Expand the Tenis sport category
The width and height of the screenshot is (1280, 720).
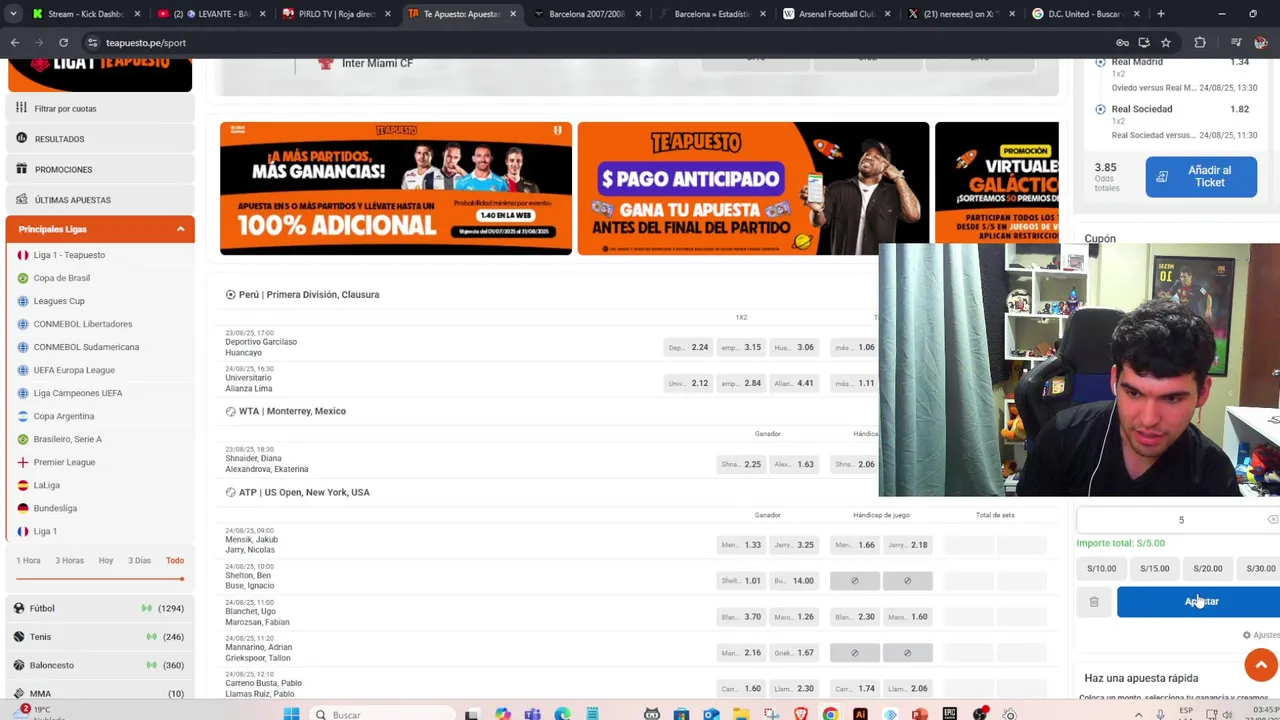[x=99, y=636]
